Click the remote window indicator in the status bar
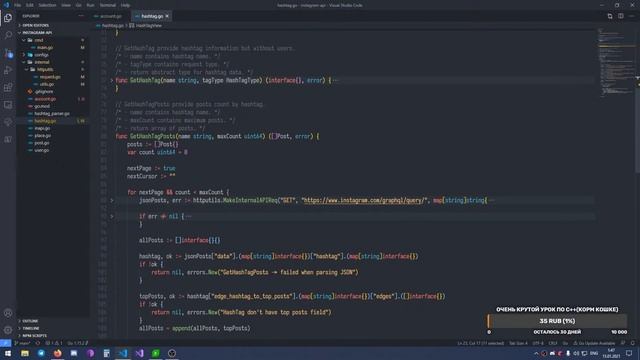 coord(5,343)
